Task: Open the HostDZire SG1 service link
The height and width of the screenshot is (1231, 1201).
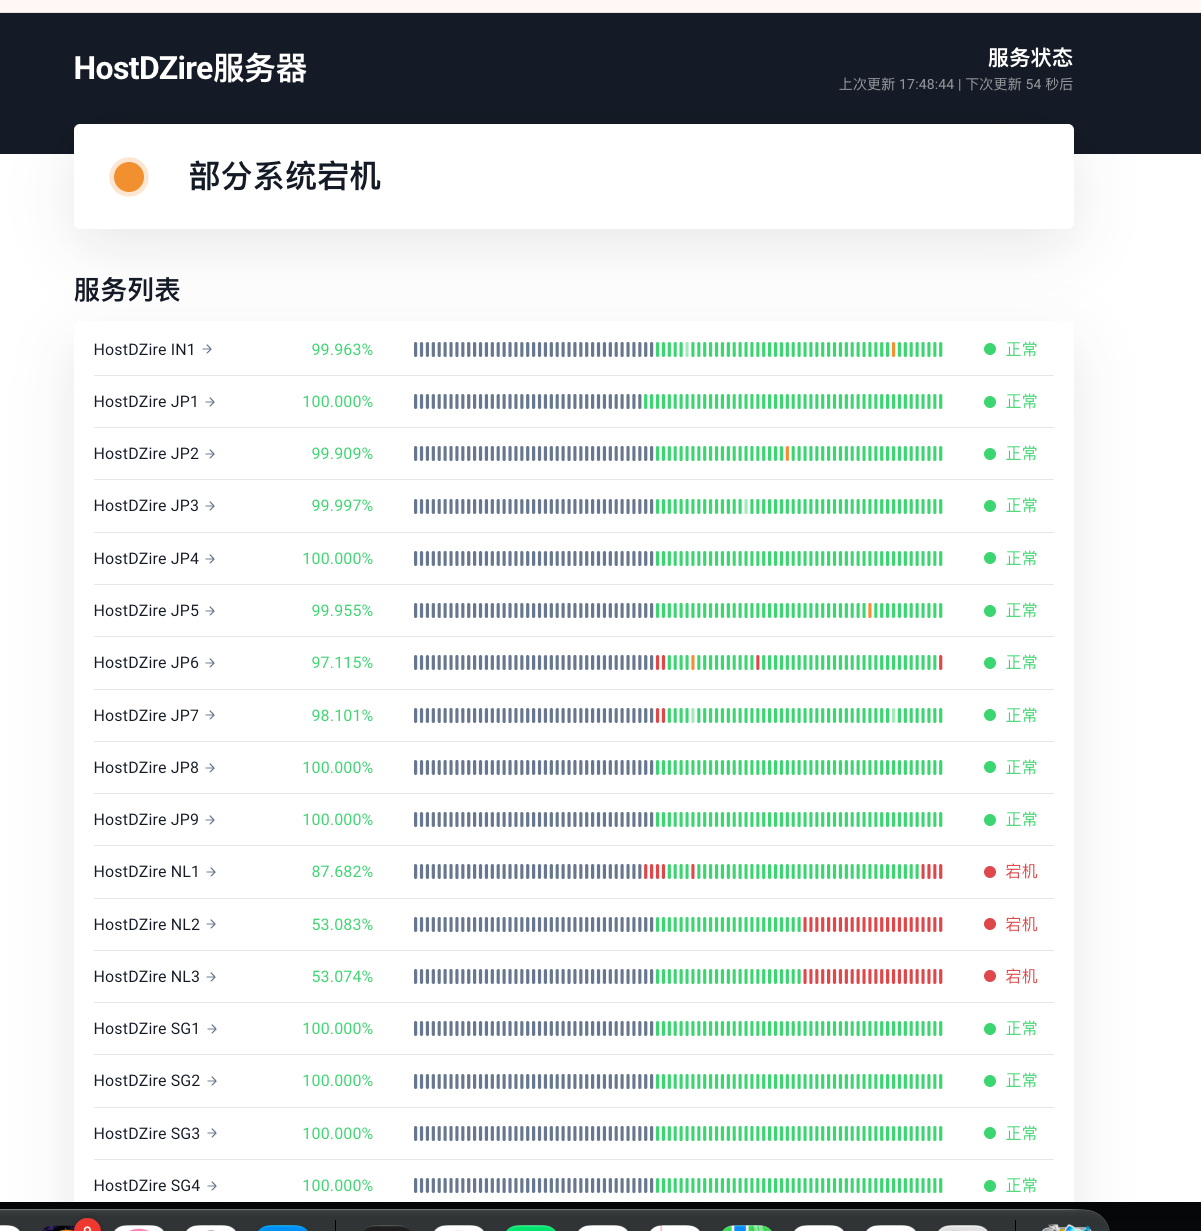Action: (x=155, y=1028)
